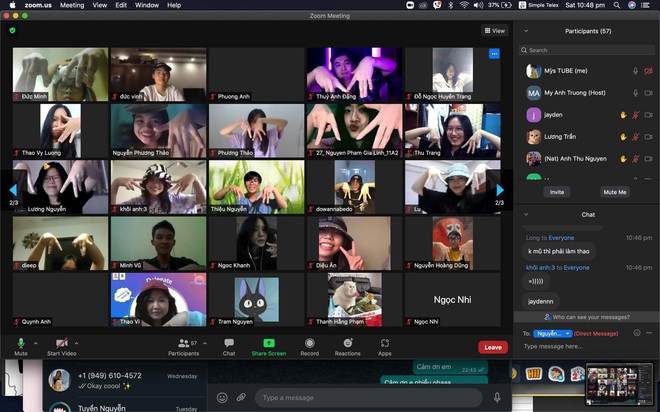
Task: Open the +1 (949) 610-4572 conversation
Action: (x=125, y=380)
